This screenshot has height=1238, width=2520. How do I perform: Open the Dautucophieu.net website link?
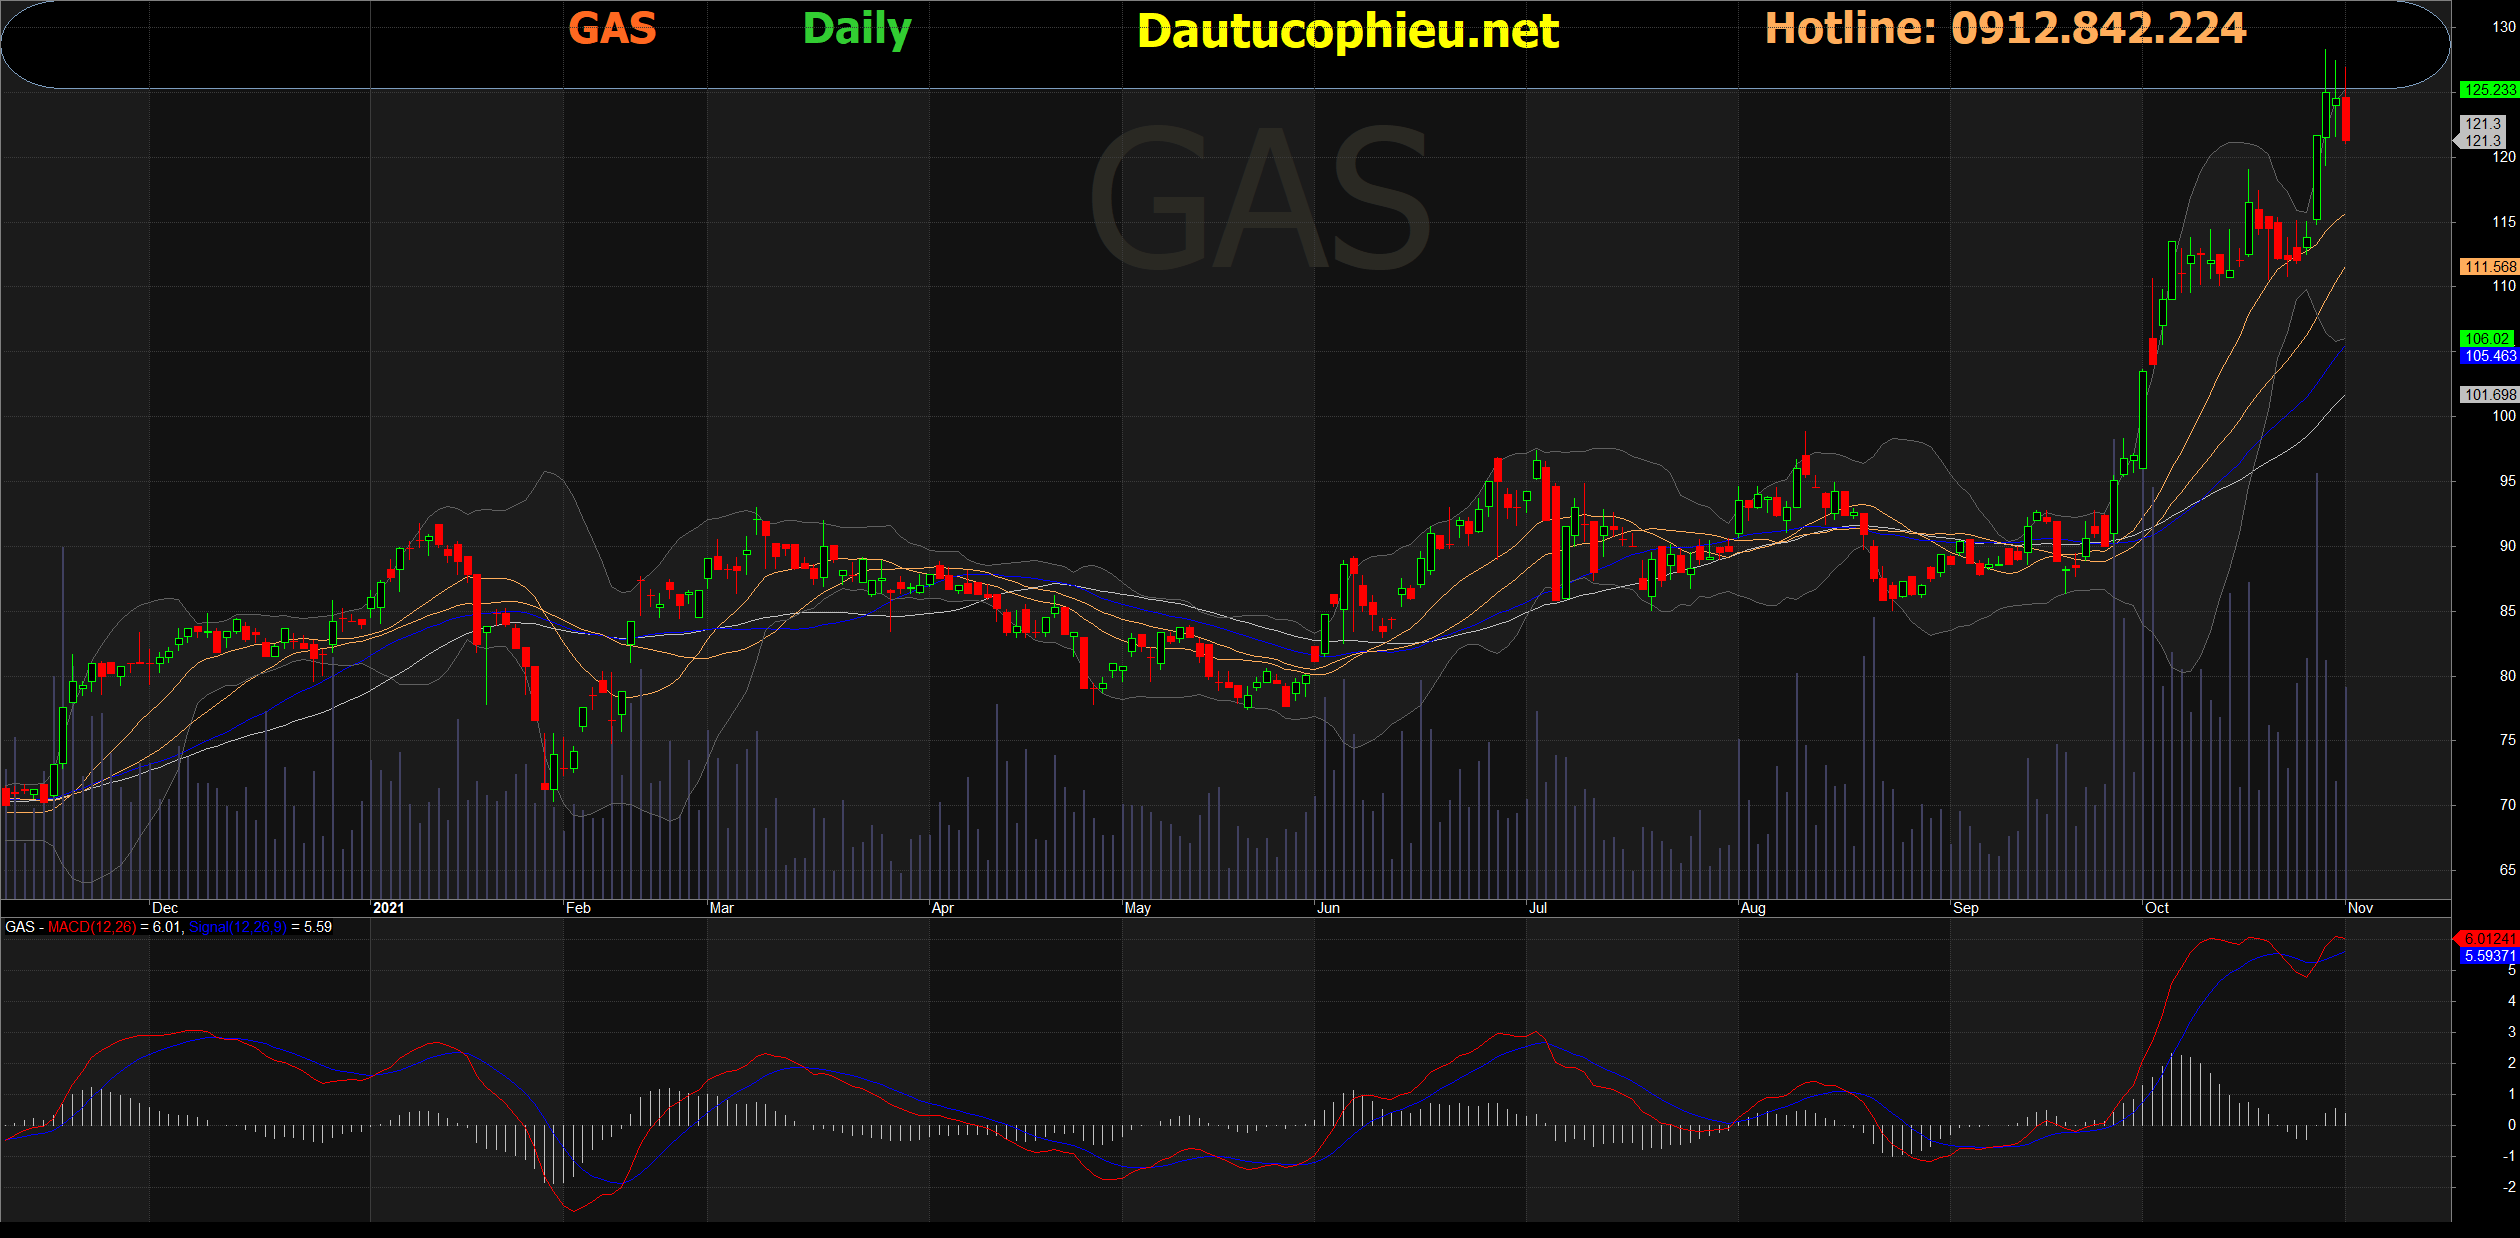click(x=1347, y=32)
